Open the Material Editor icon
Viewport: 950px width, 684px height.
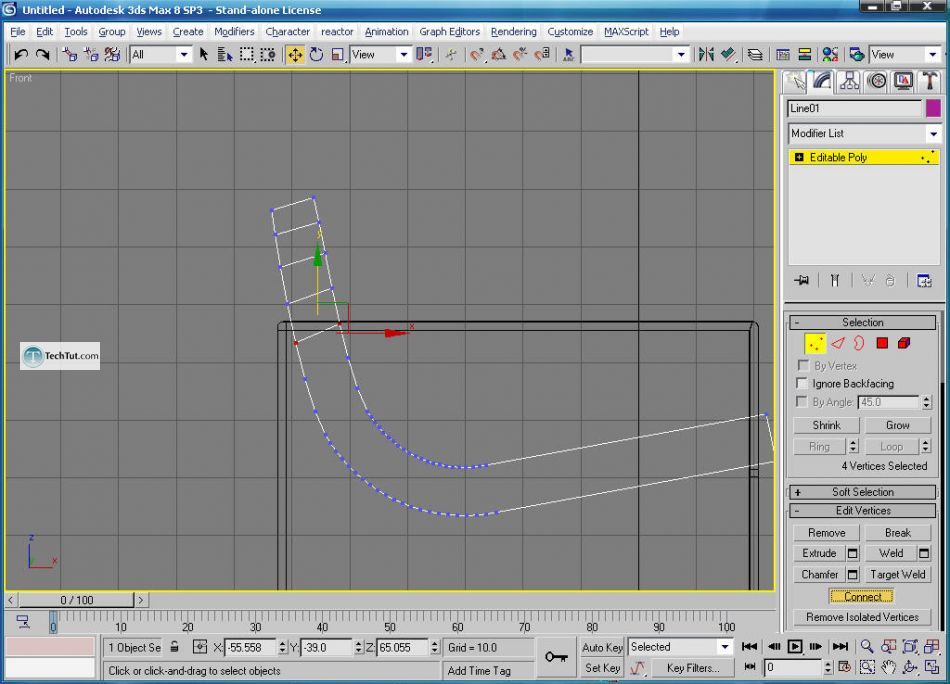(830, 55)
